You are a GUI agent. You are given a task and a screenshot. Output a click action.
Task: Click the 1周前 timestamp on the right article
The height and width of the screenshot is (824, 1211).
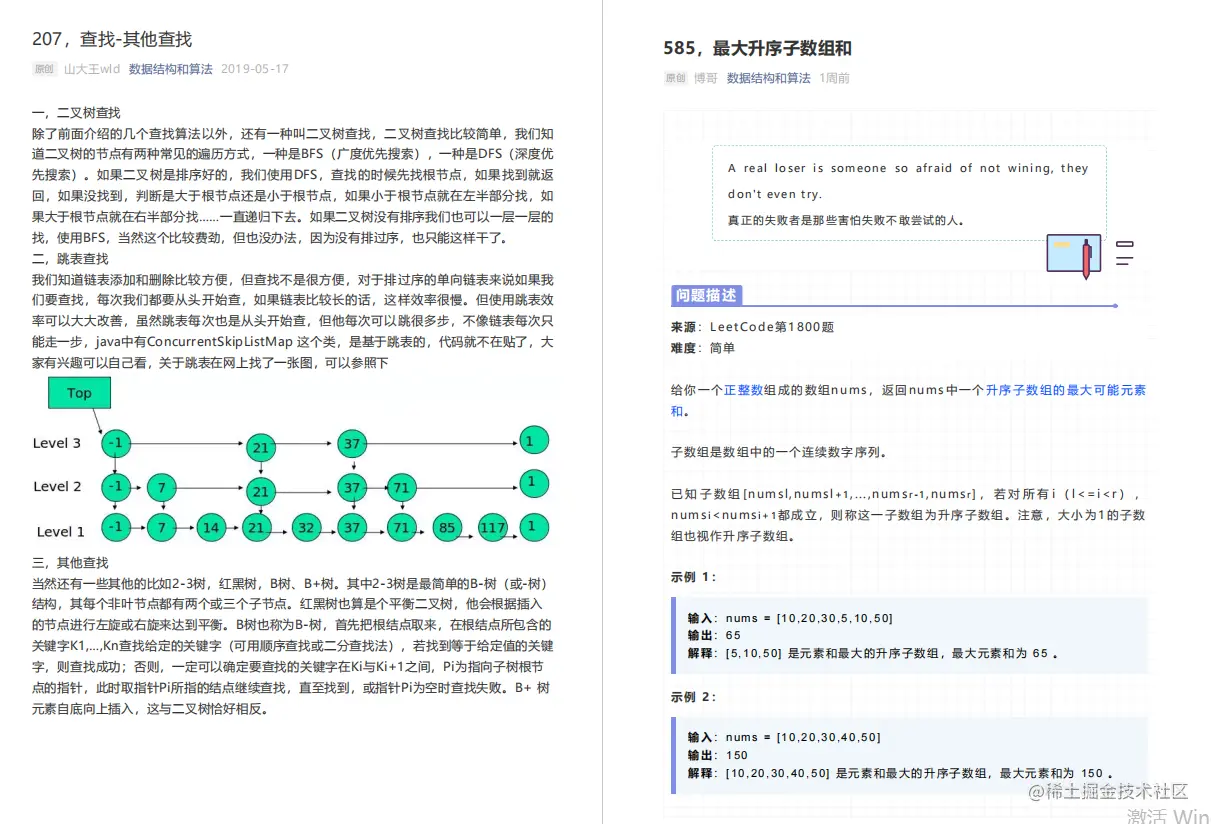(x=835, y=77)
